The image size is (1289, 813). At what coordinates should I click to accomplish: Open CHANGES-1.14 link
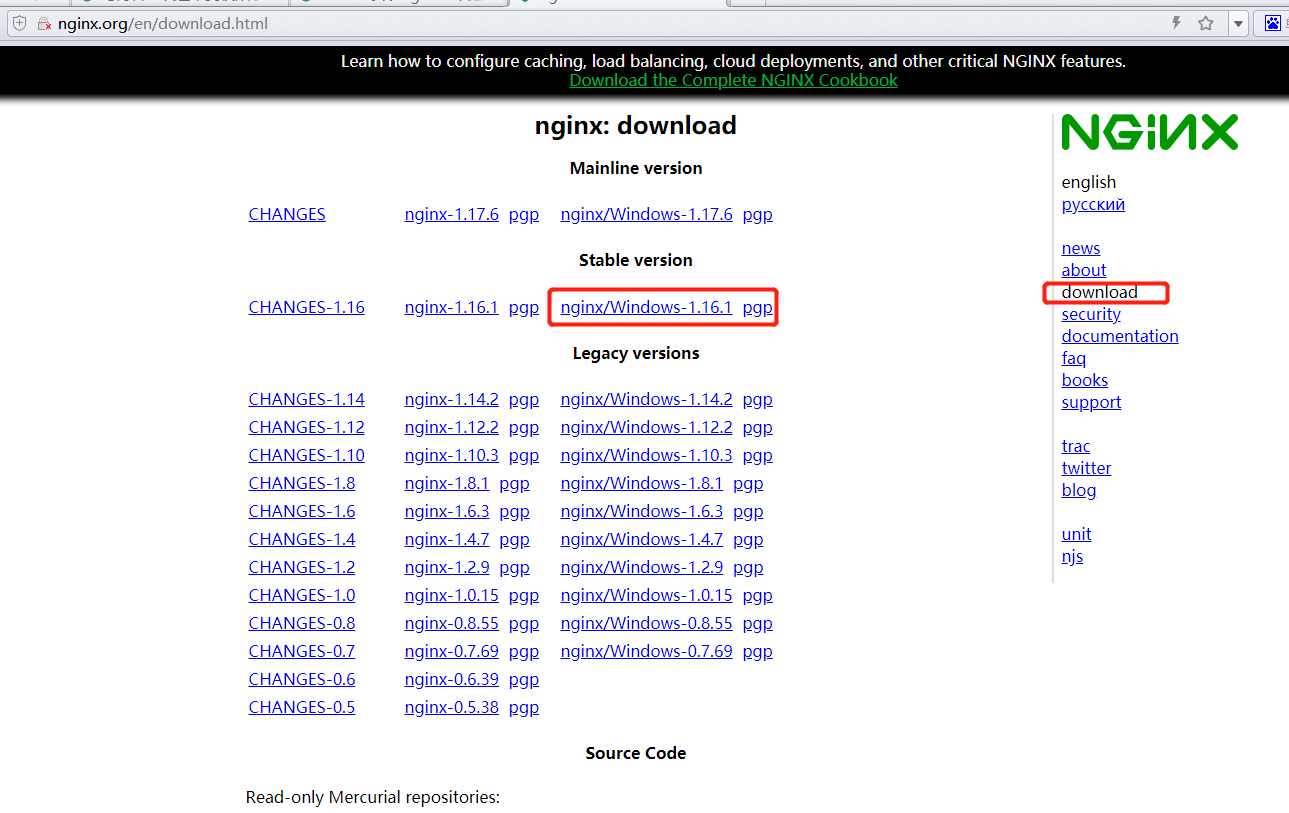tap(306, 399)
